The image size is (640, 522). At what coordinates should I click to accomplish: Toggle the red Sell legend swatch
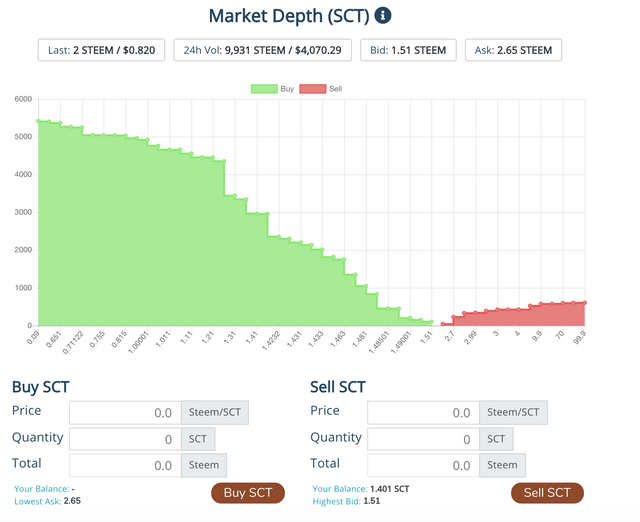click(313, 89)
